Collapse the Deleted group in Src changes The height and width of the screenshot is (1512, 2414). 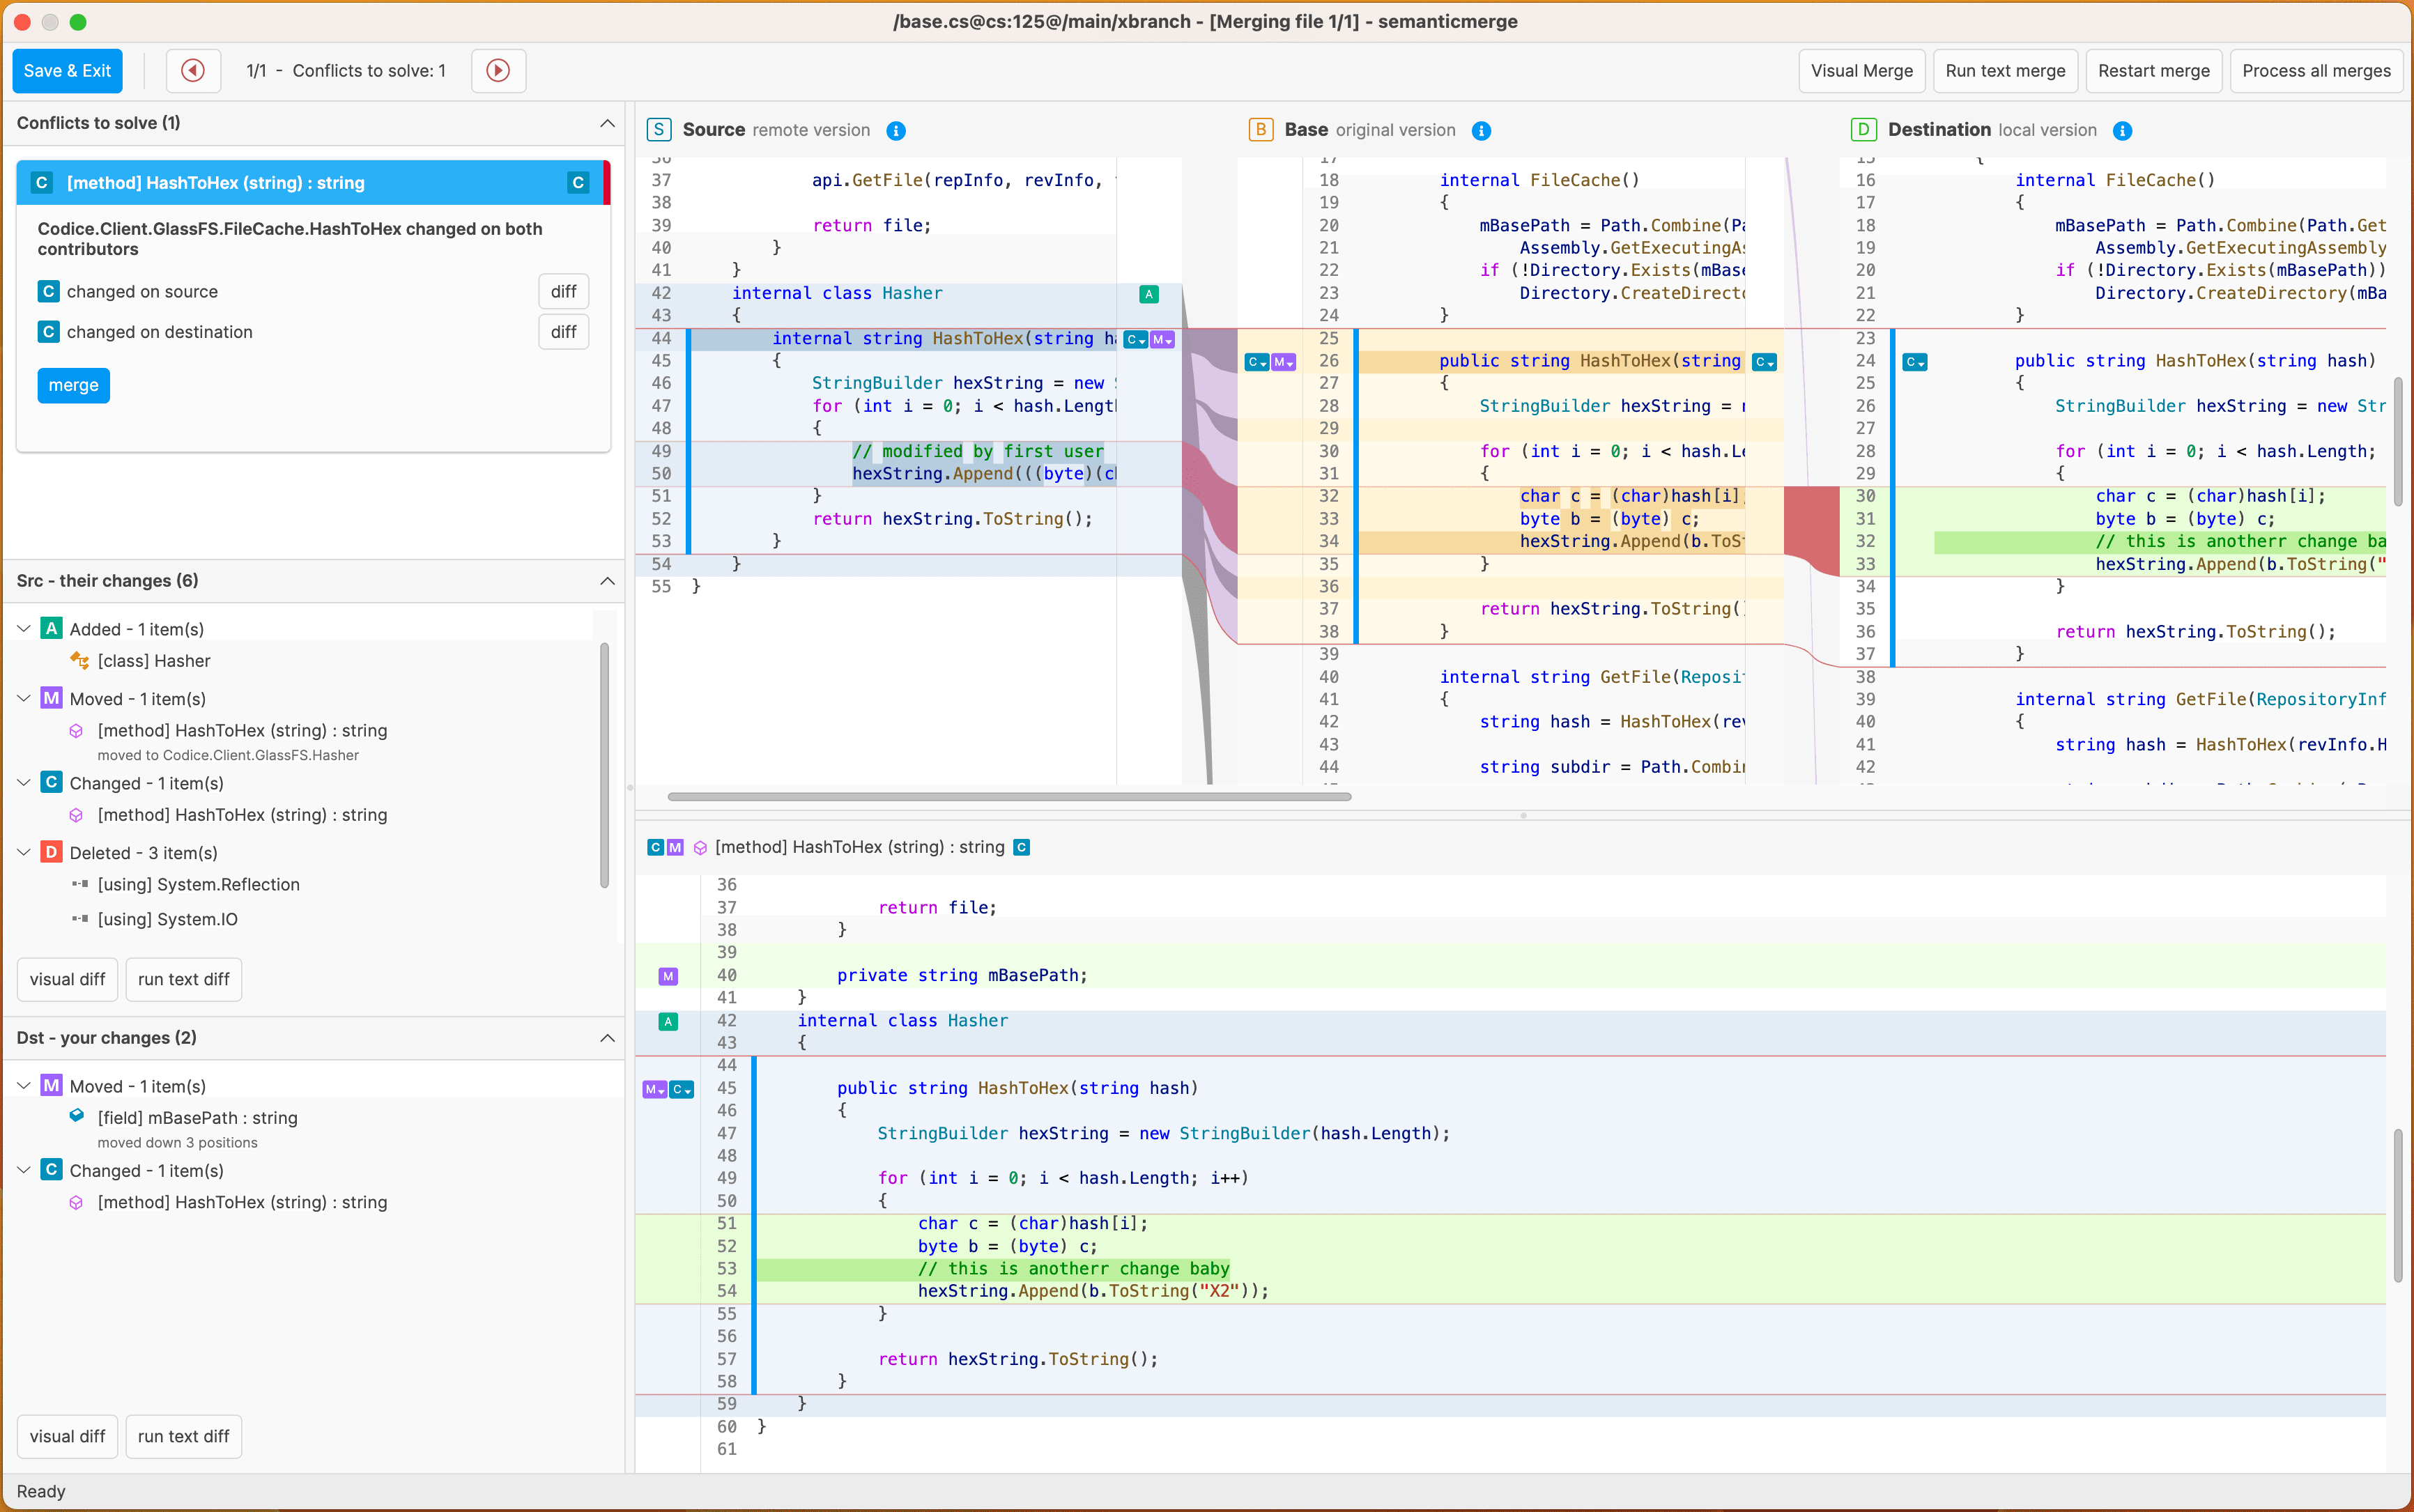pyautogui.click(x=23, y=852)
